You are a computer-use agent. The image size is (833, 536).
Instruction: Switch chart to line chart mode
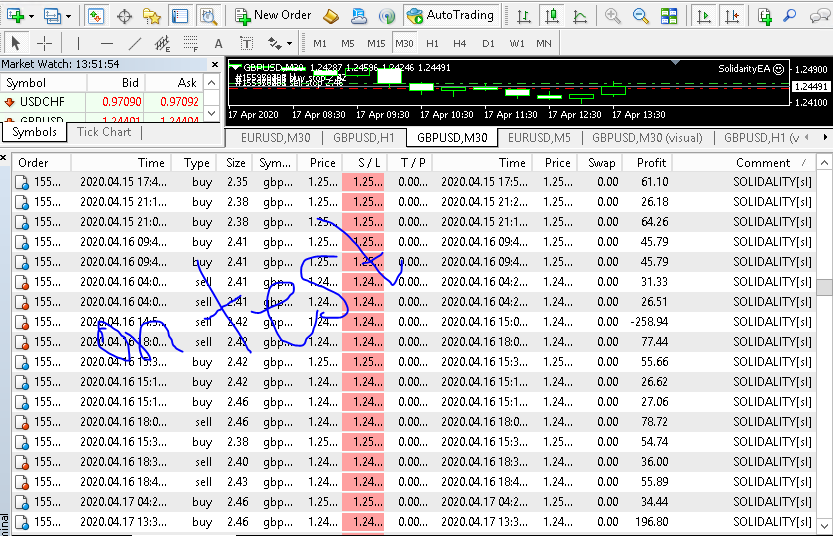tap(580, 16)
